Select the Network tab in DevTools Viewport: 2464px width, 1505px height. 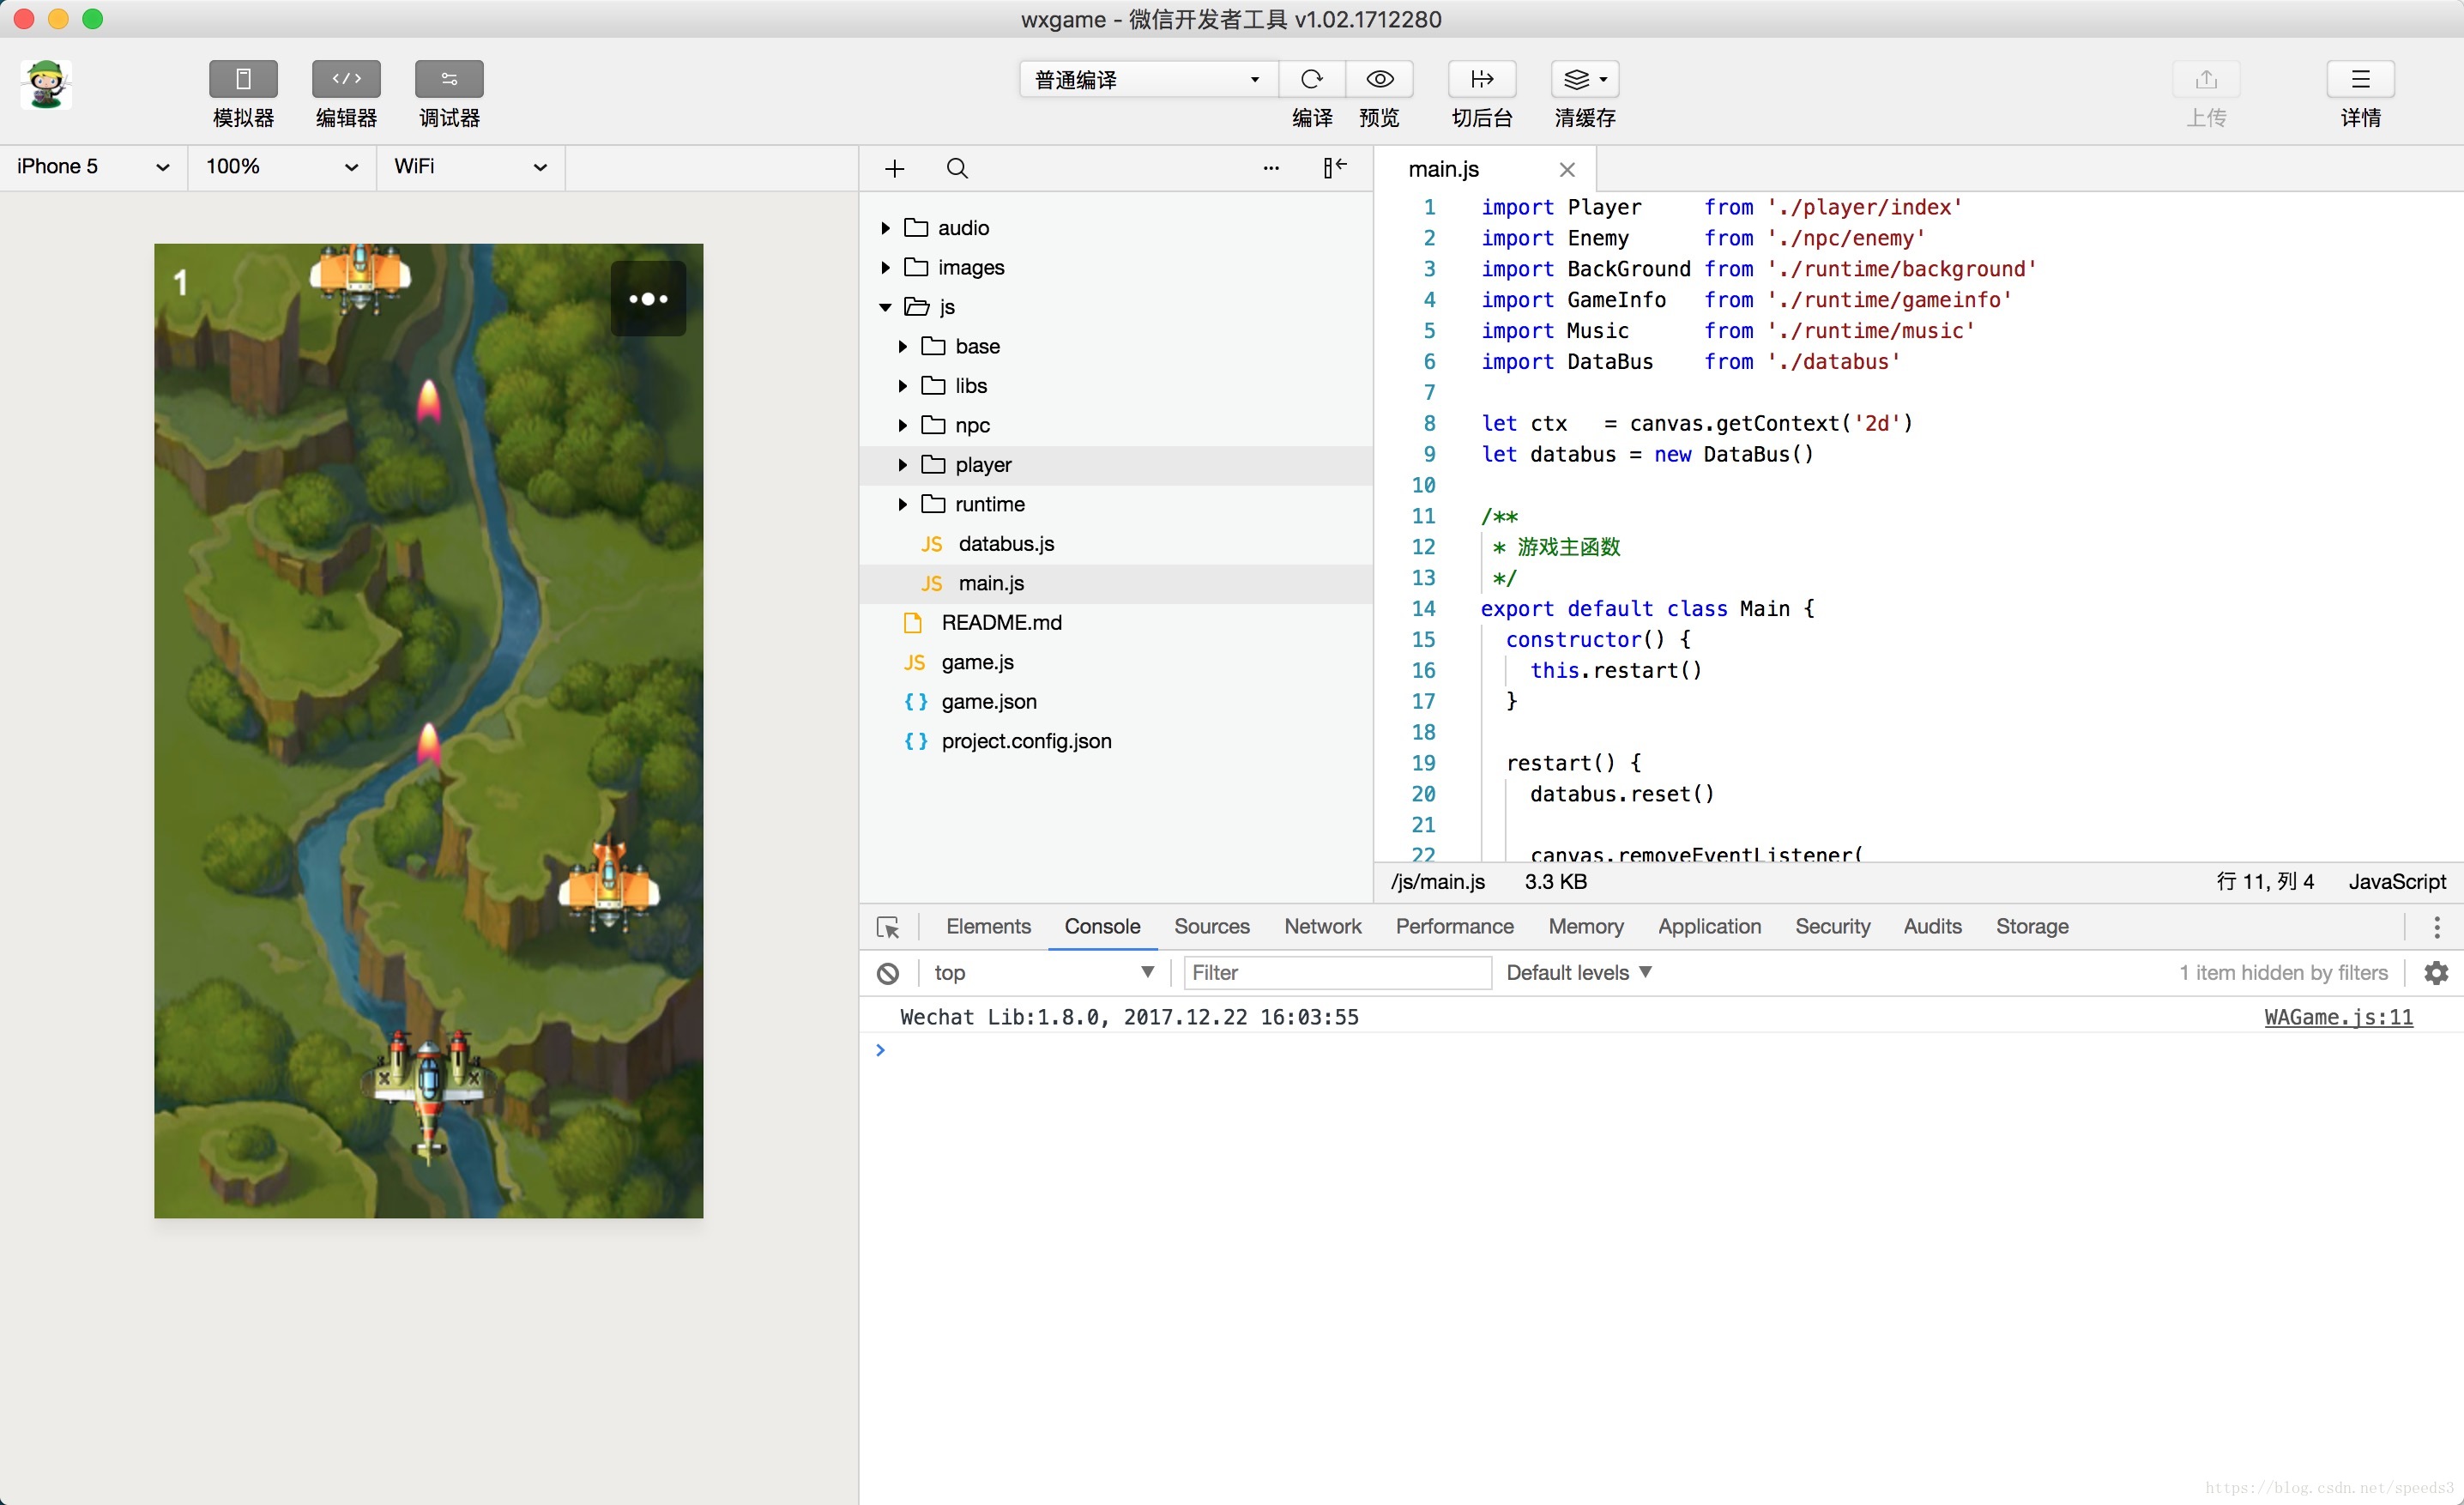tap(1320, 926)
